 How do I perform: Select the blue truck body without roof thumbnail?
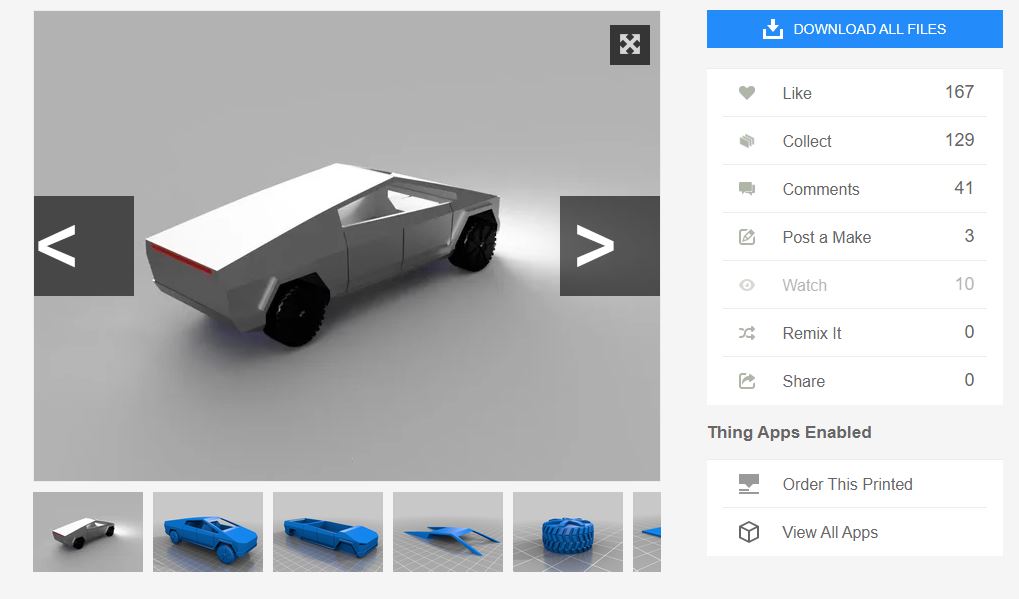328,532
